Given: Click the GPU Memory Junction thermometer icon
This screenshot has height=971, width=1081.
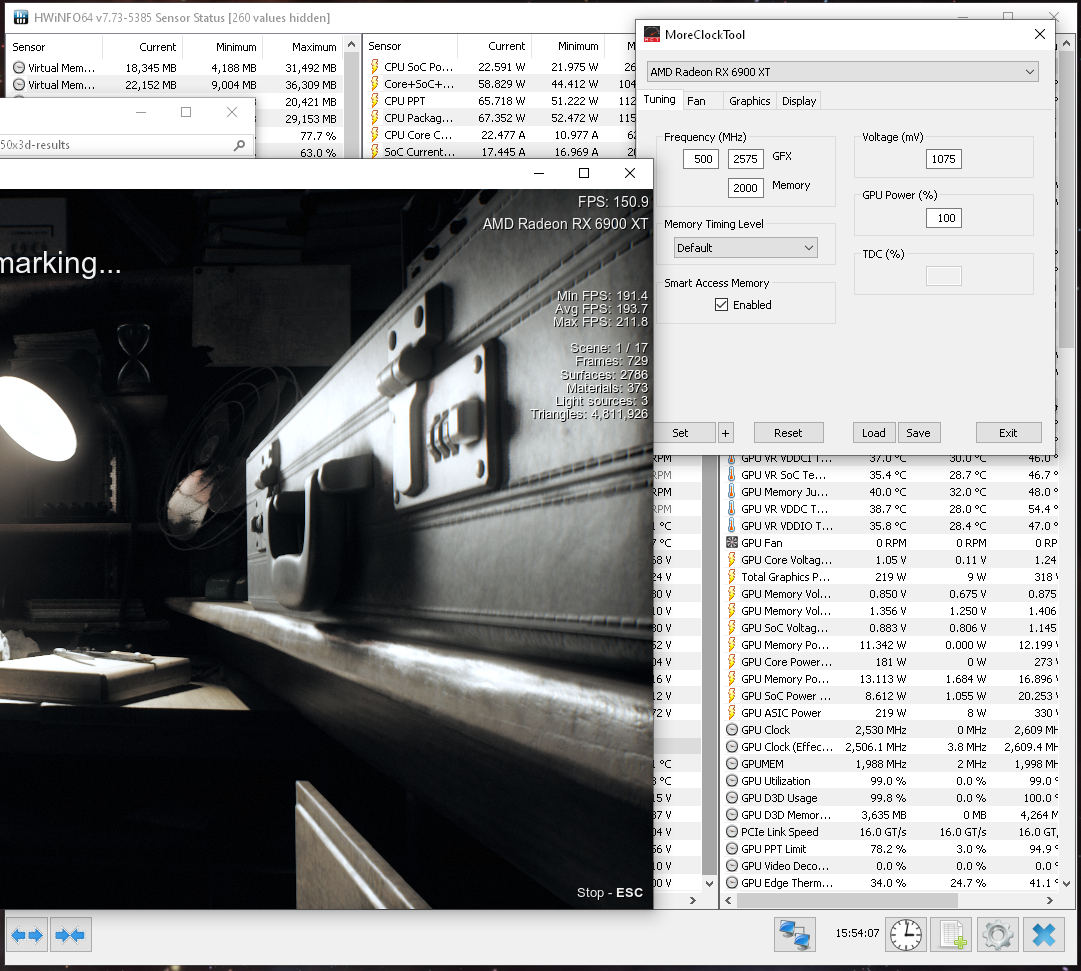Looking at the screenshot, I should pos(732,492).
